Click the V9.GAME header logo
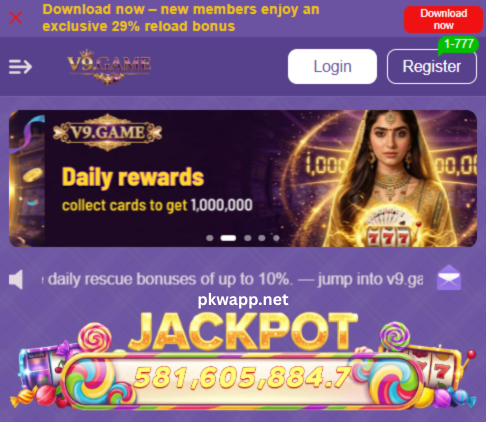 [109, 66]
